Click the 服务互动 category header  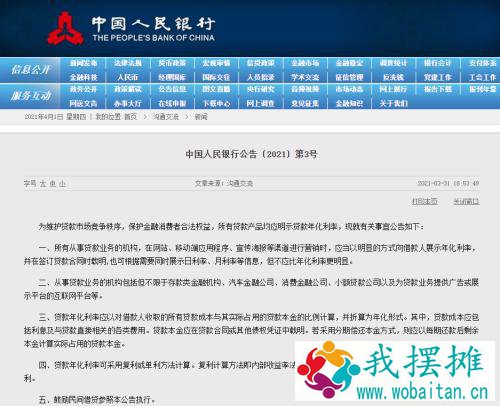pyautogui.click(x=30, y=96)
